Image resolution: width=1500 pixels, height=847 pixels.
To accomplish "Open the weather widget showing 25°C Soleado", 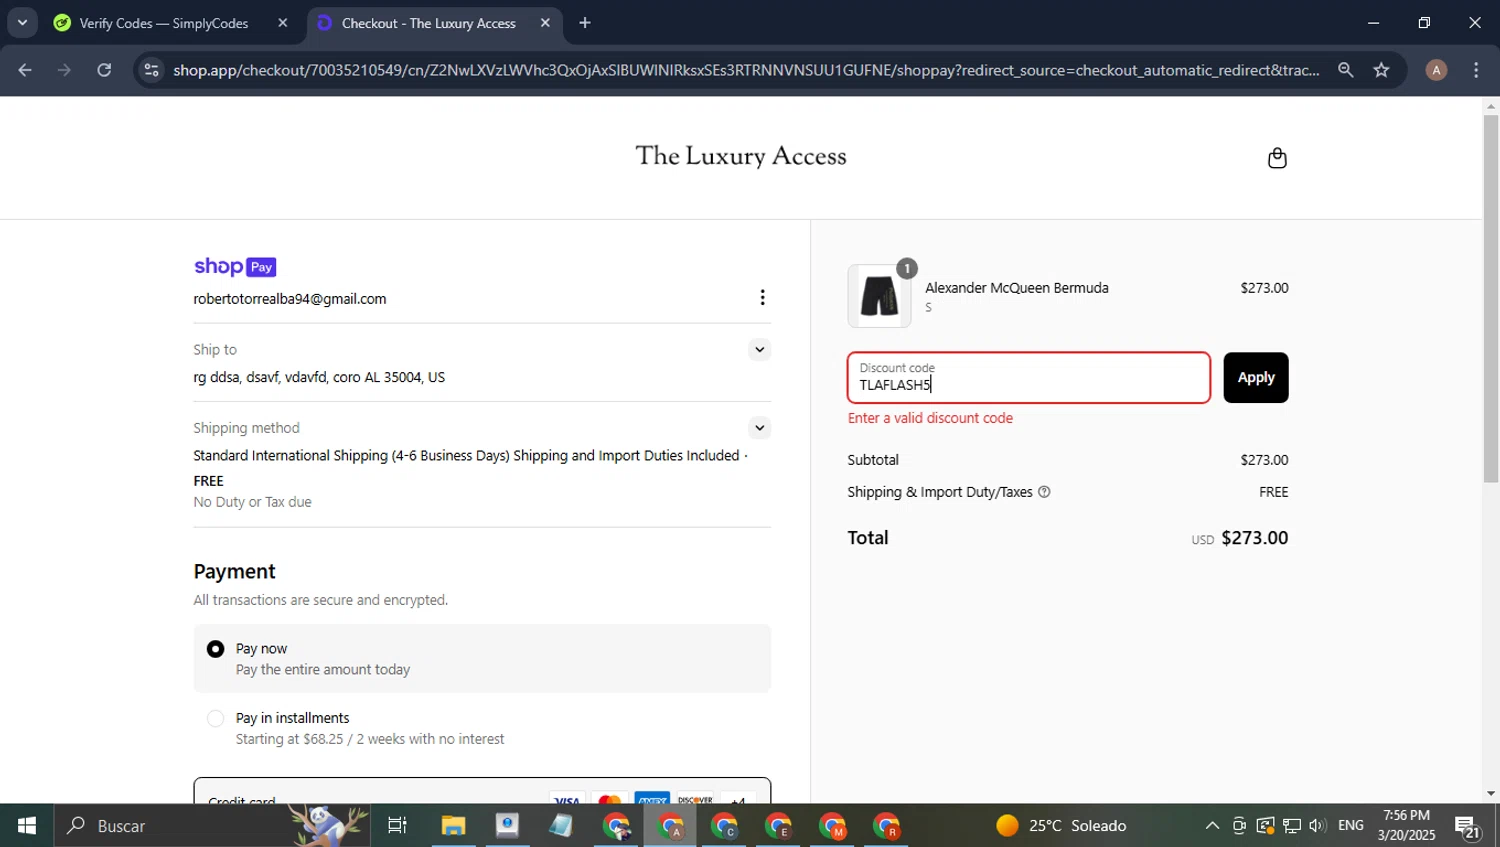I will [1061, 826].
